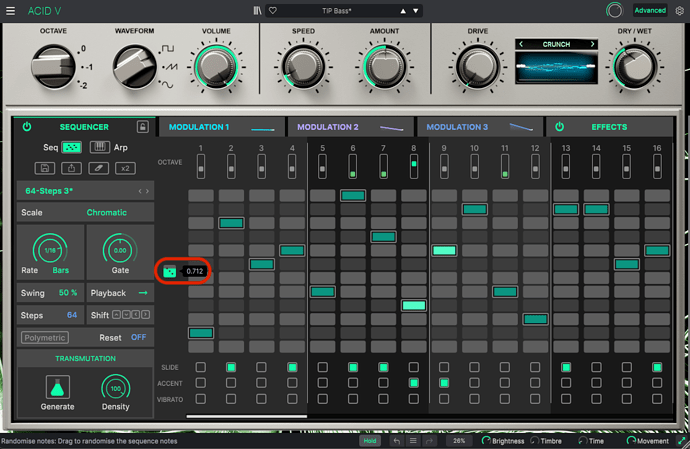Screen dimensions: 690x449
Task: Open the history list icon
Action: pyautogui.click(x=413, y=441)
